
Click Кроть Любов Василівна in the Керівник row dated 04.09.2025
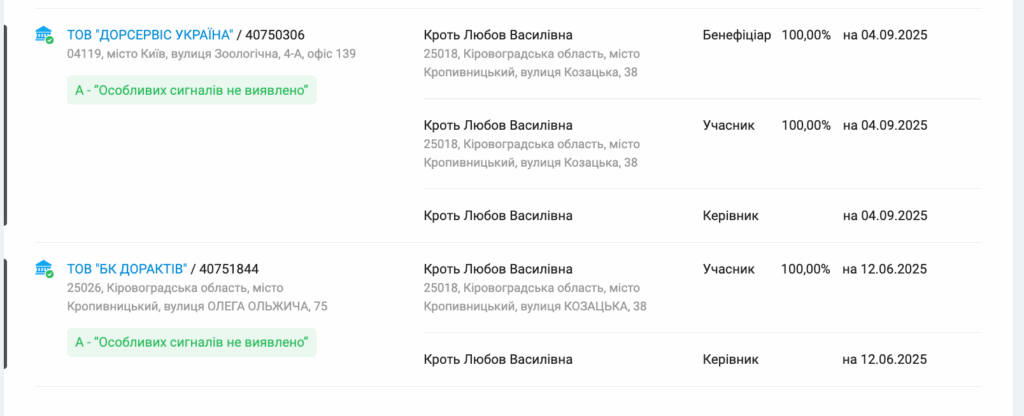point(498,216)
